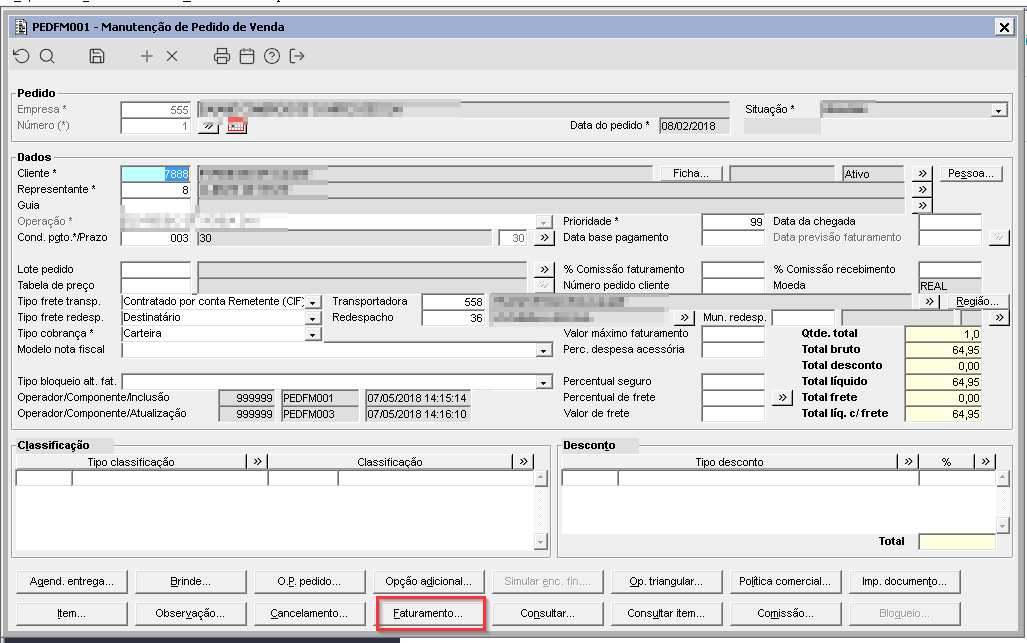The height and width of the screenshot is (643, 1027).
Task: Open lookup arrow beside Ativo field
Action: point(922,174)
